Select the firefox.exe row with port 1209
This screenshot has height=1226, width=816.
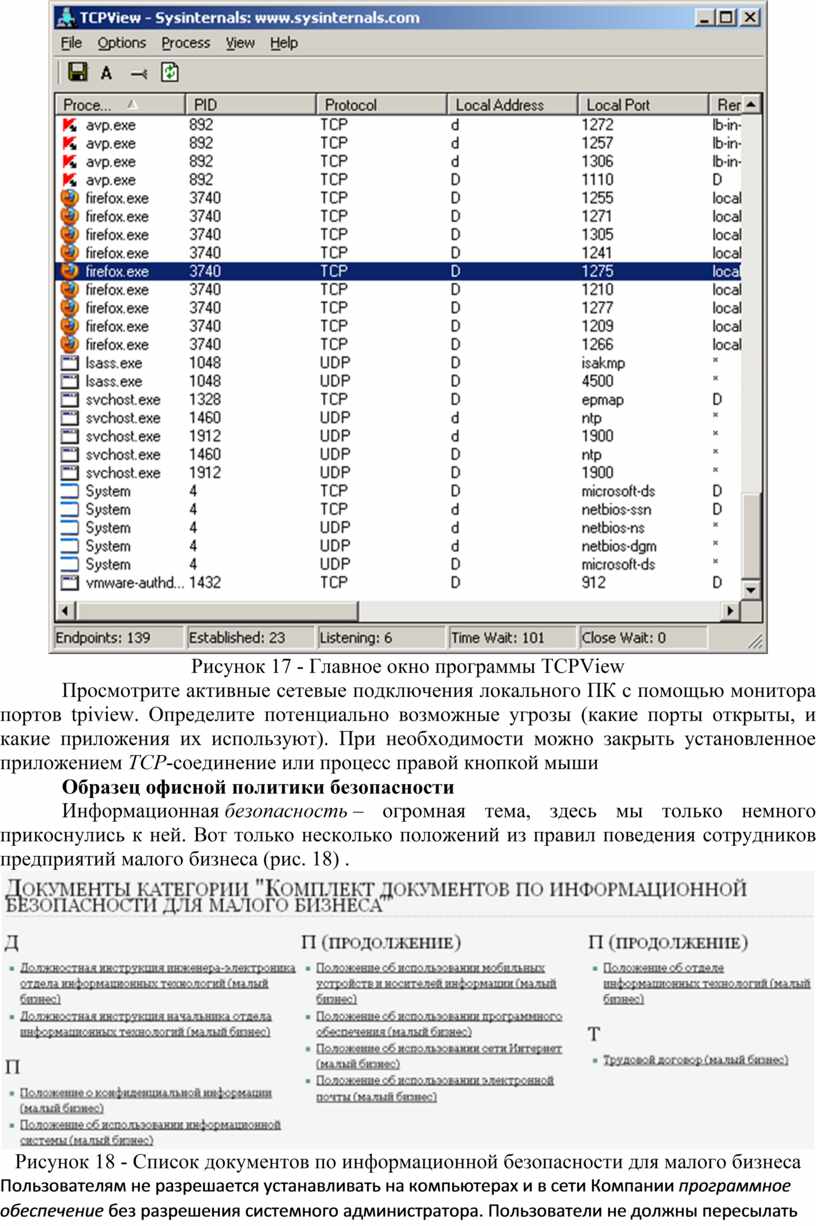click(x=399, y=326)
